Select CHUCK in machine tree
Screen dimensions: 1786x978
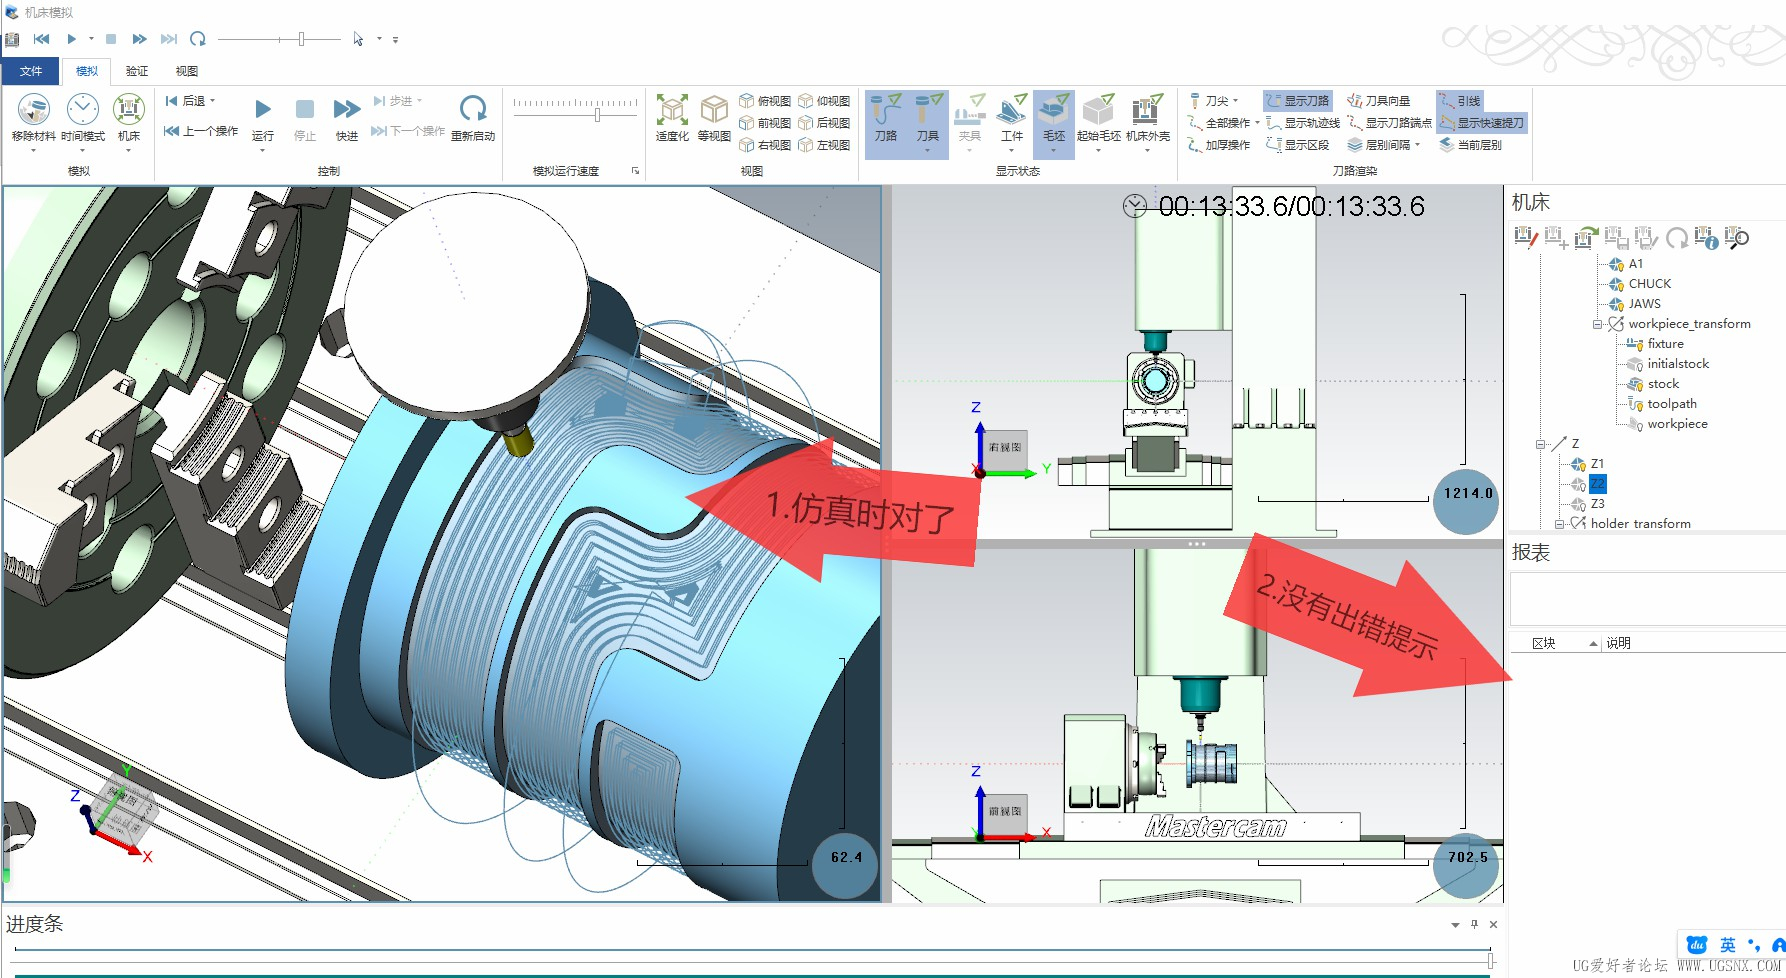[x=1649, y=284]
